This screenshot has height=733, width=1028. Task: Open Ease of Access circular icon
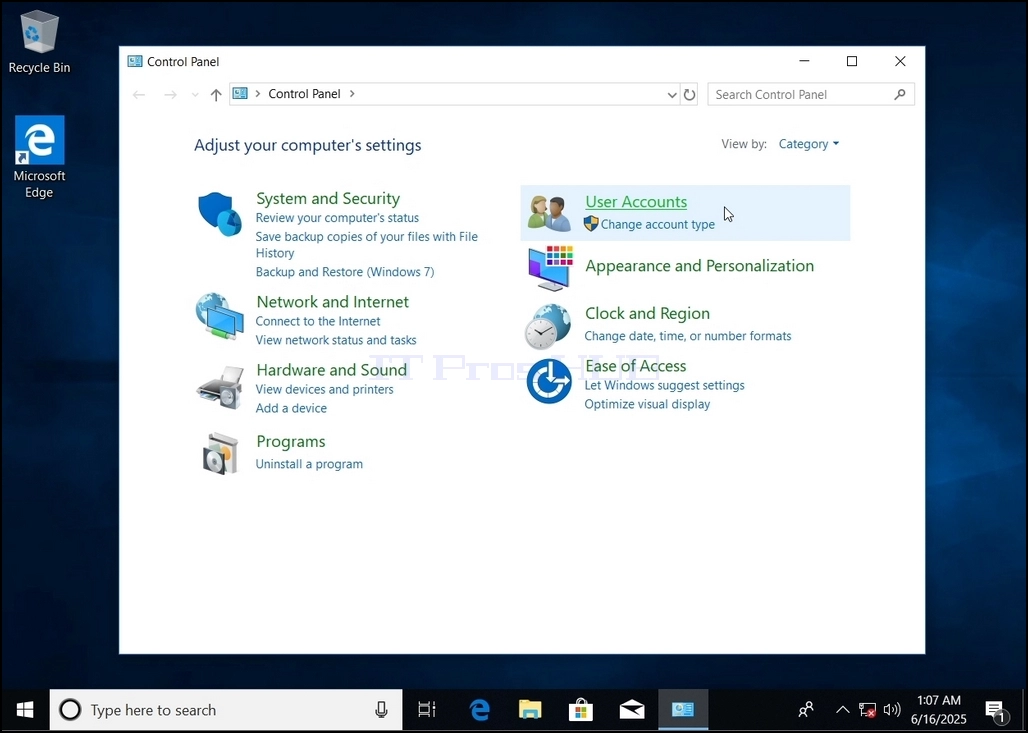[549, 382]
